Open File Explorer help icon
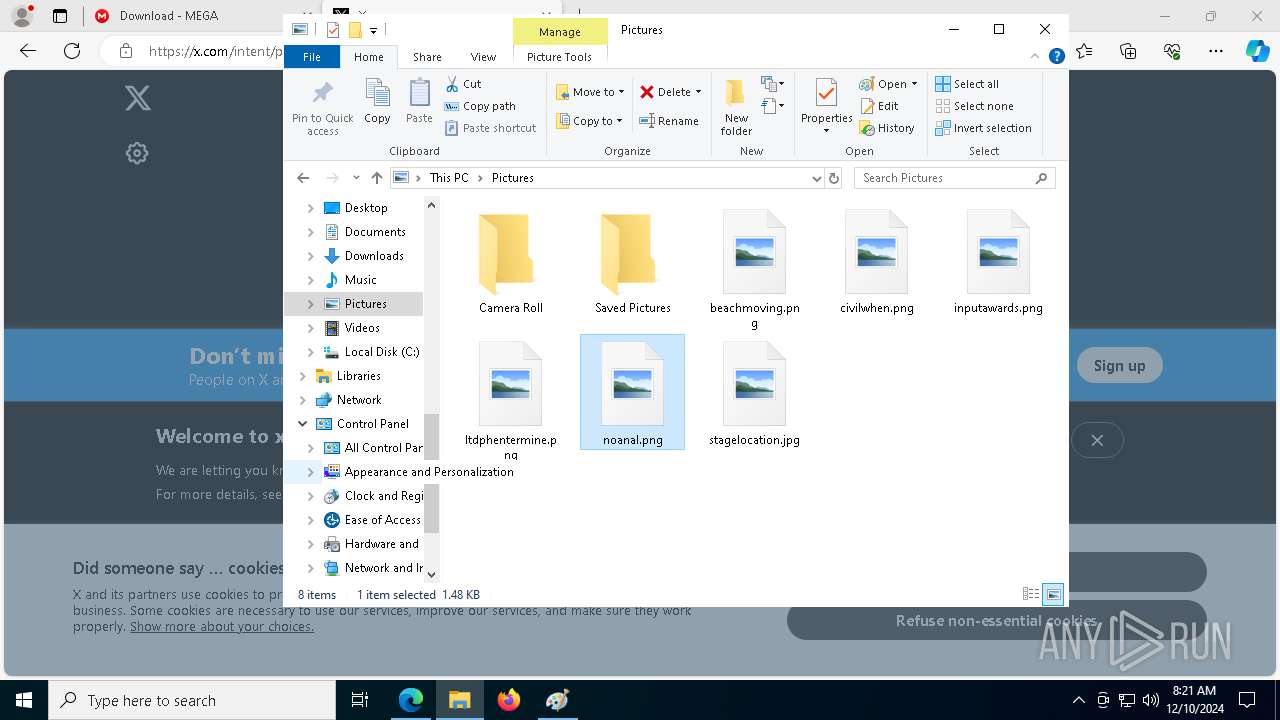 pyautogui.click(x=1056, y=57)
